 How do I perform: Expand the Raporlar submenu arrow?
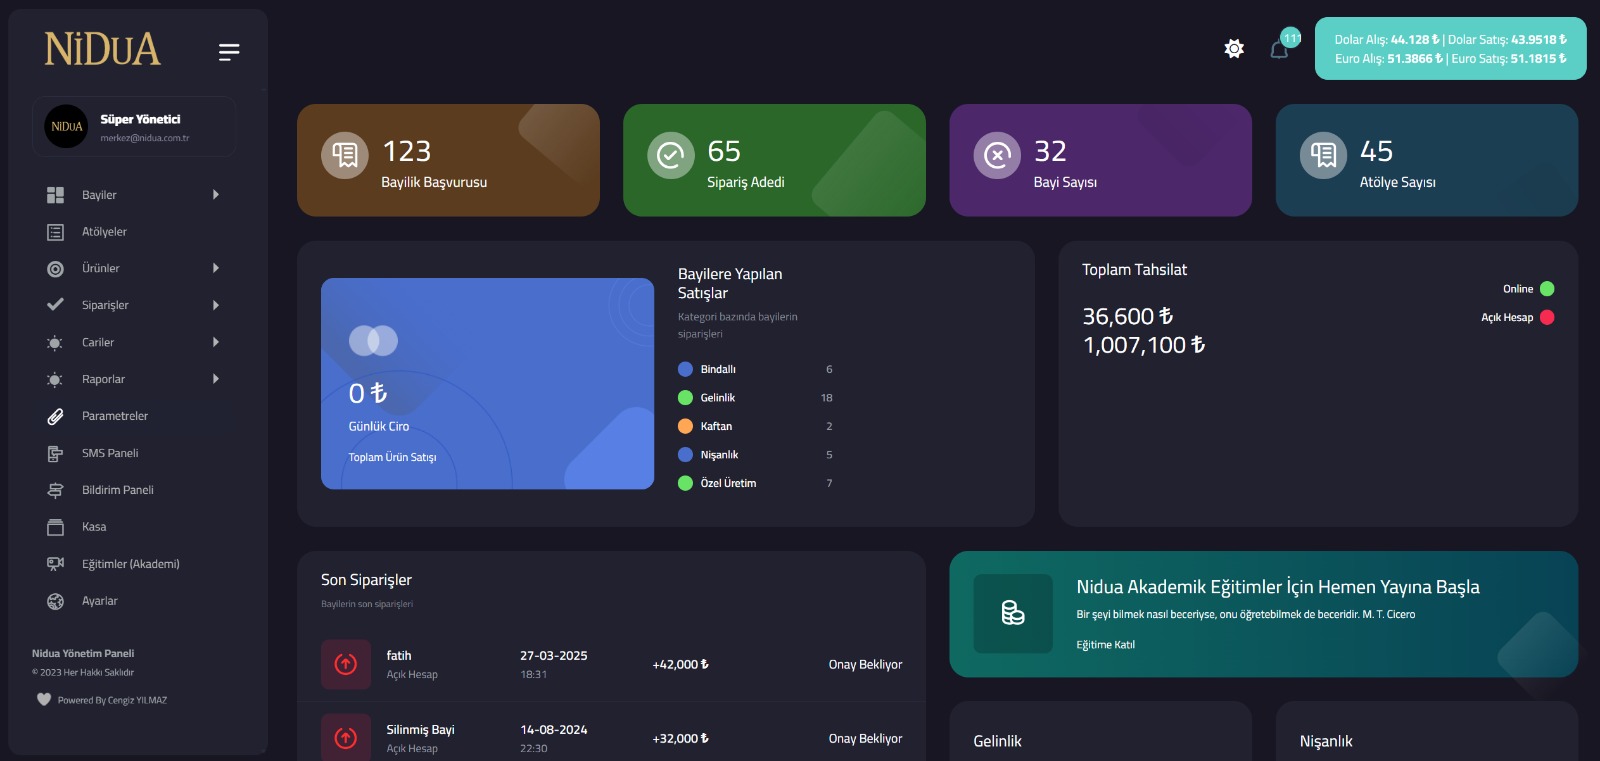[x=215, y=379]
